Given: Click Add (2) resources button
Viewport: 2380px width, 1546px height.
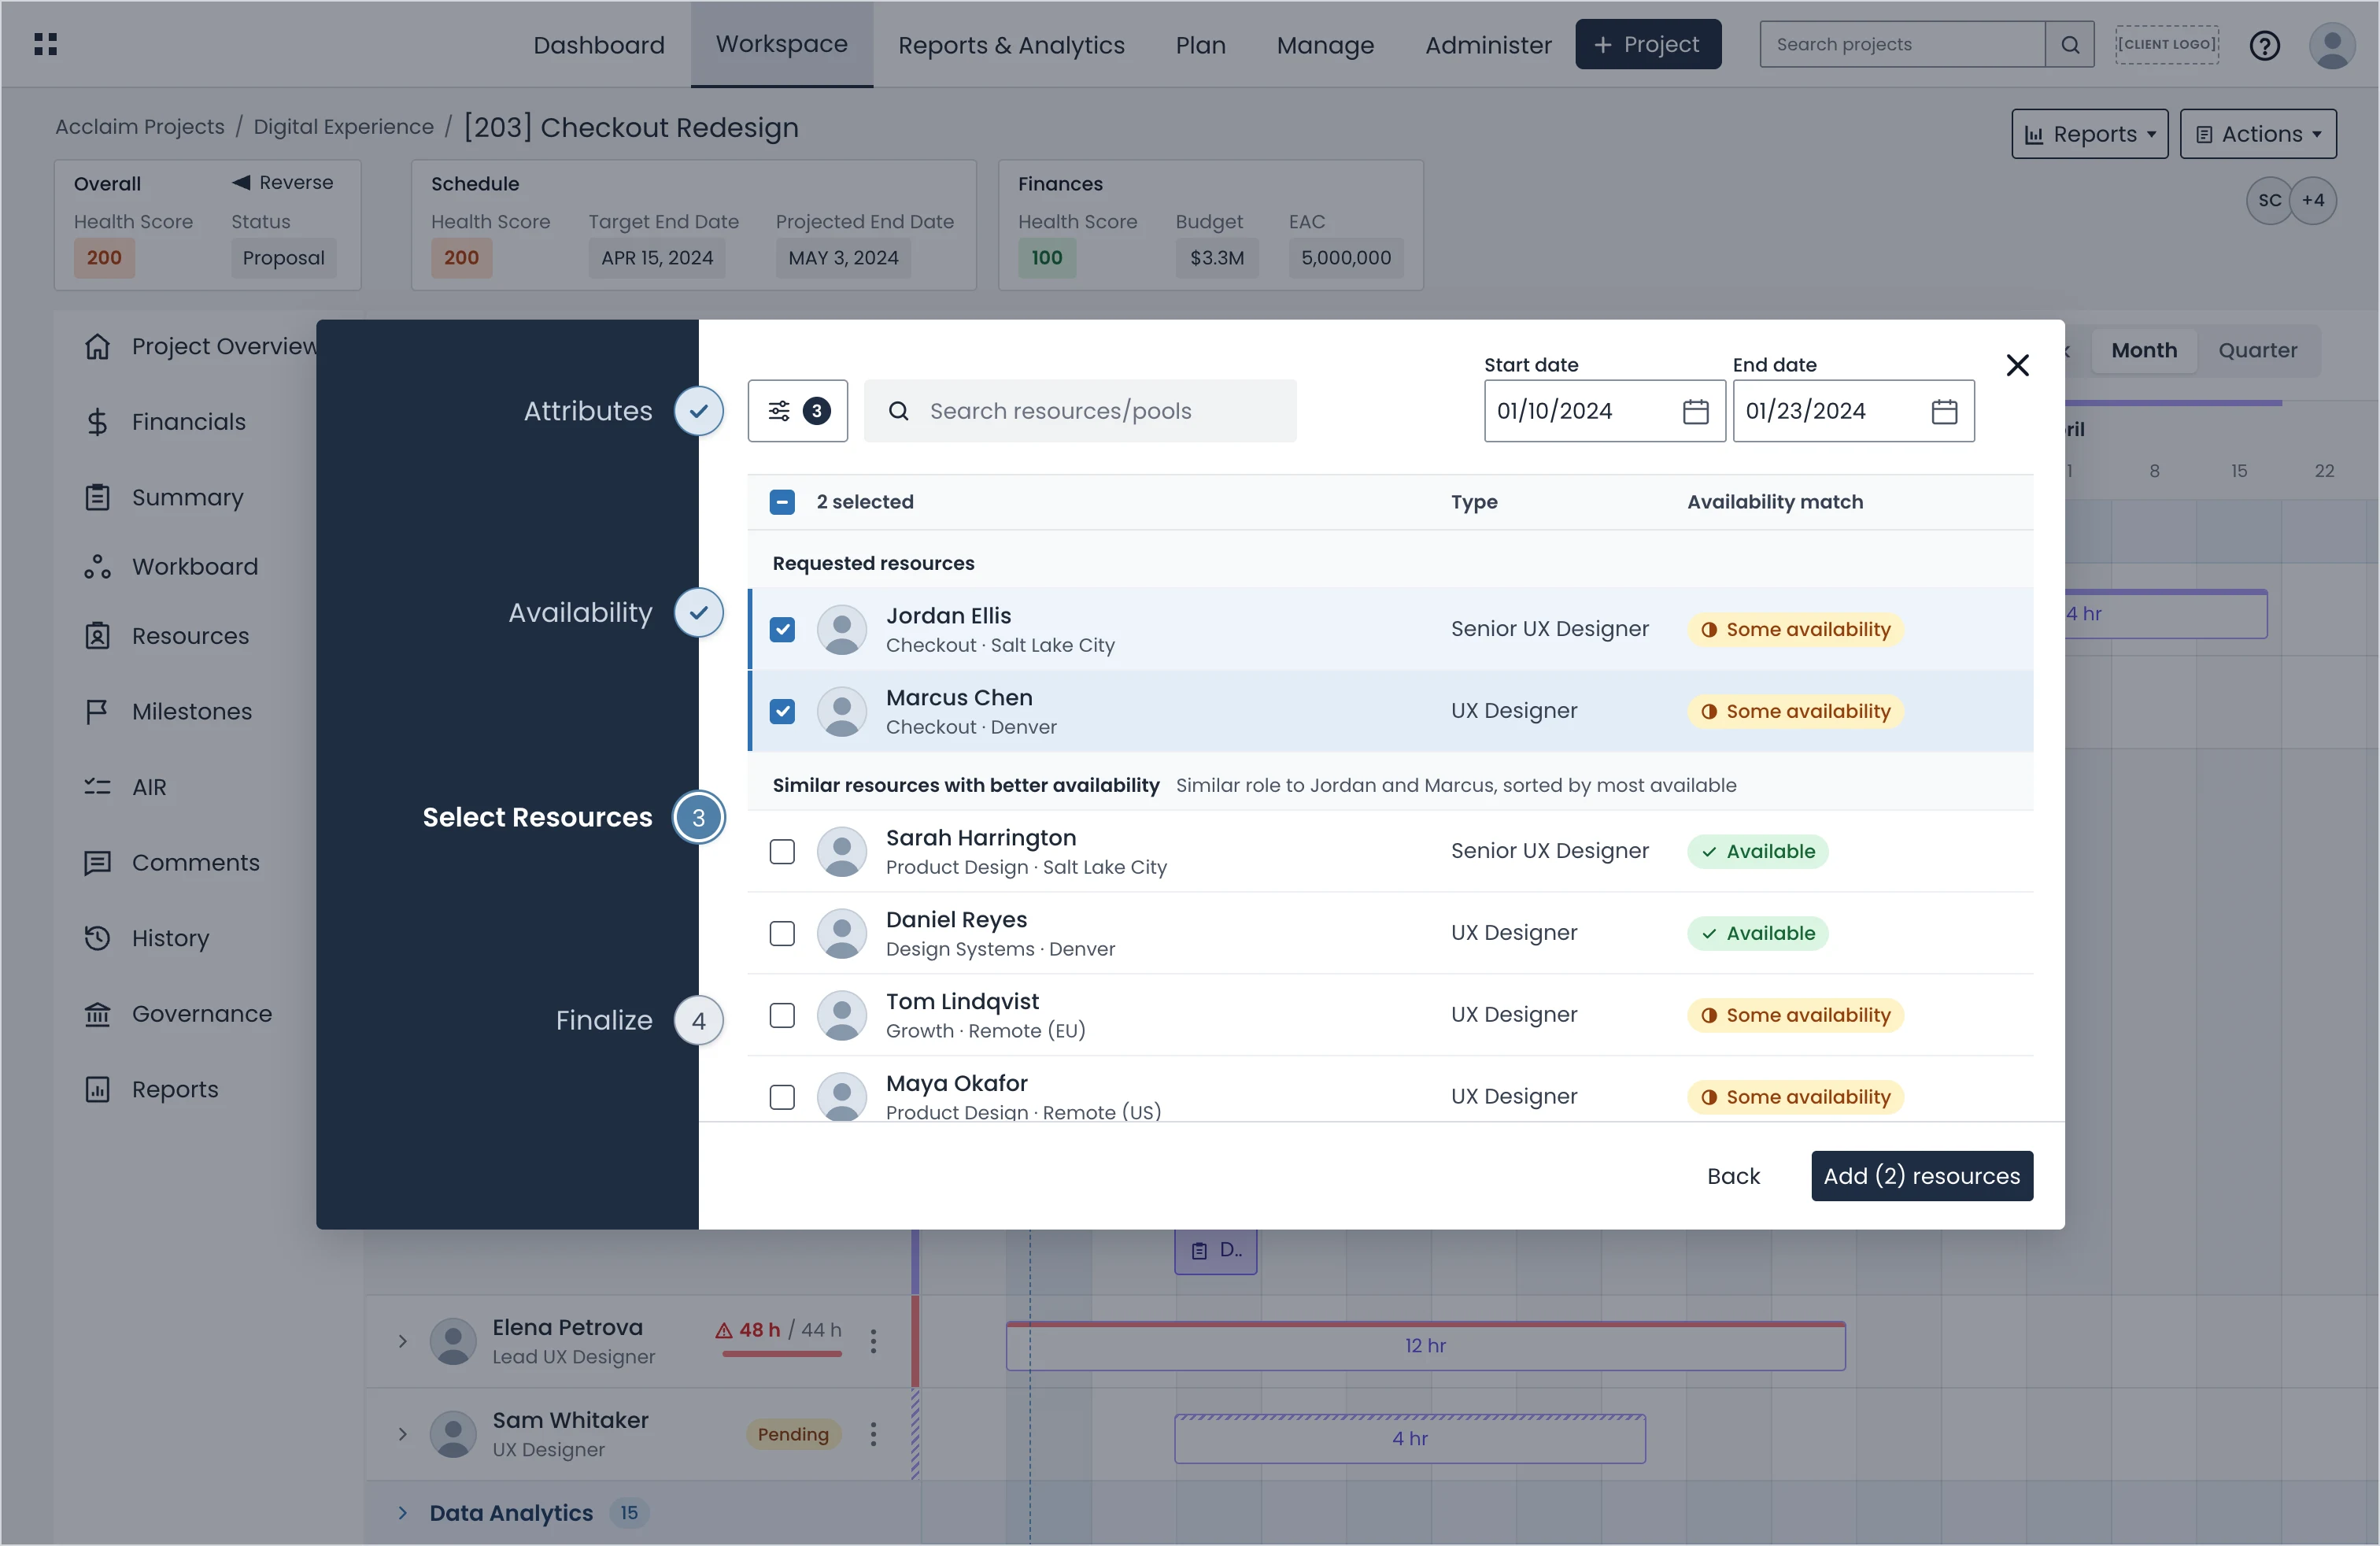Looking at the screenshot, I should (1921, 1176).
